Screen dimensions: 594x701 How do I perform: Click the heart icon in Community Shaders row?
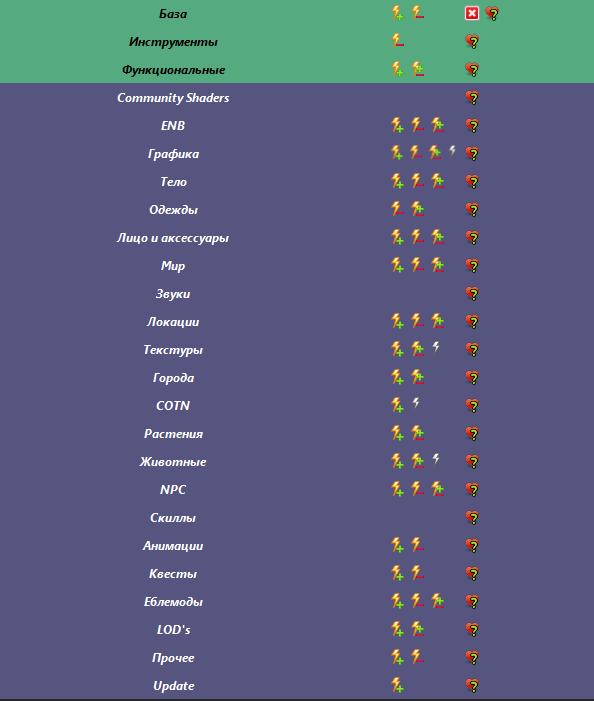[472, 97]
